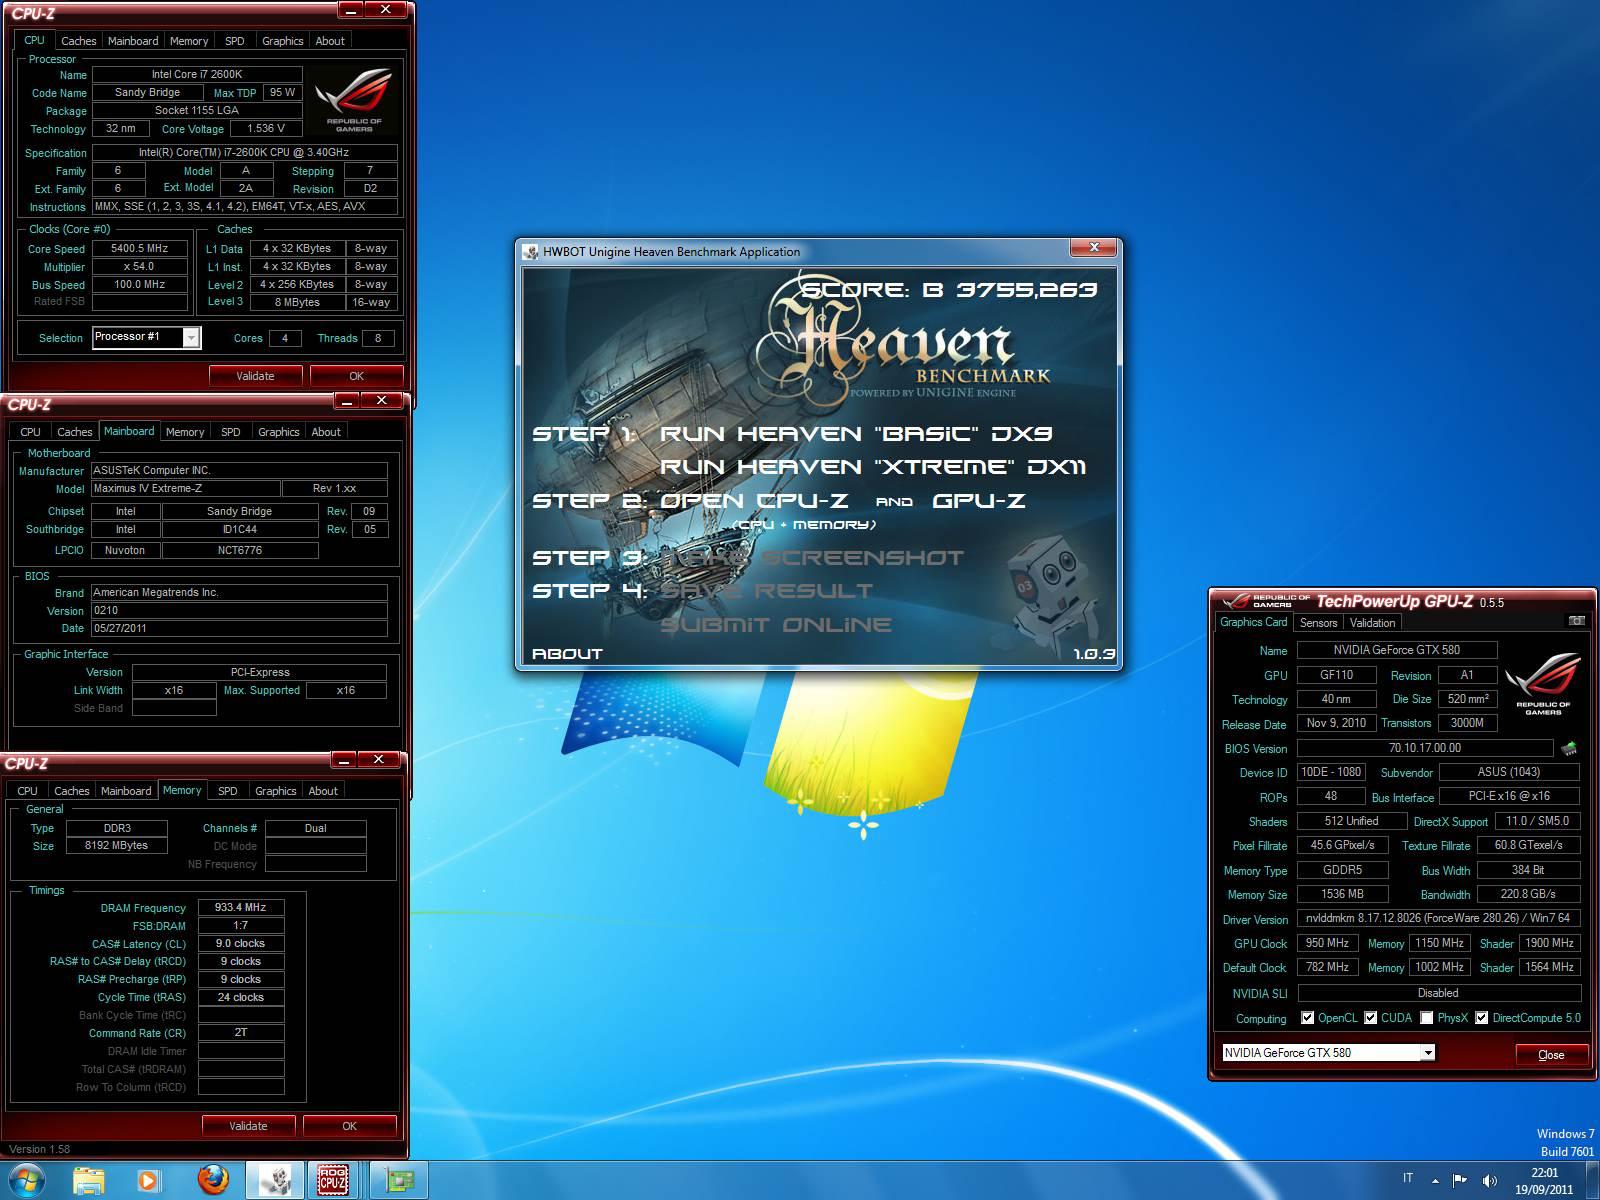The height and width of the screenshot is (1200, 1600).
Task: Click Open CPU-Z in Heaven step 2
Action: 755,501
